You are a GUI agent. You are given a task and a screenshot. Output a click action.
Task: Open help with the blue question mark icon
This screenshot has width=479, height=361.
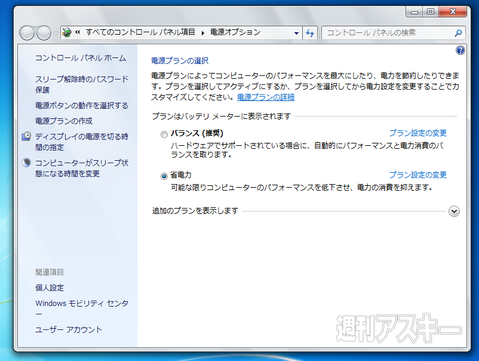pos(460,50)
